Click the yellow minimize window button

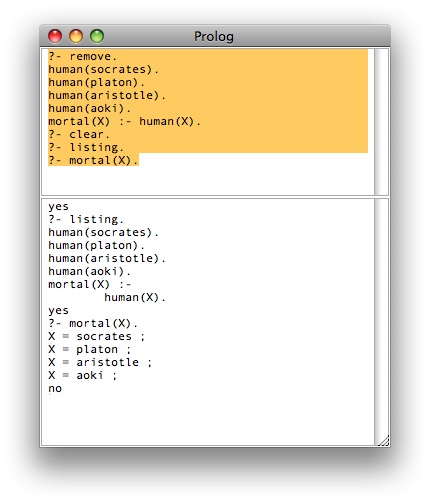point(76,36)
